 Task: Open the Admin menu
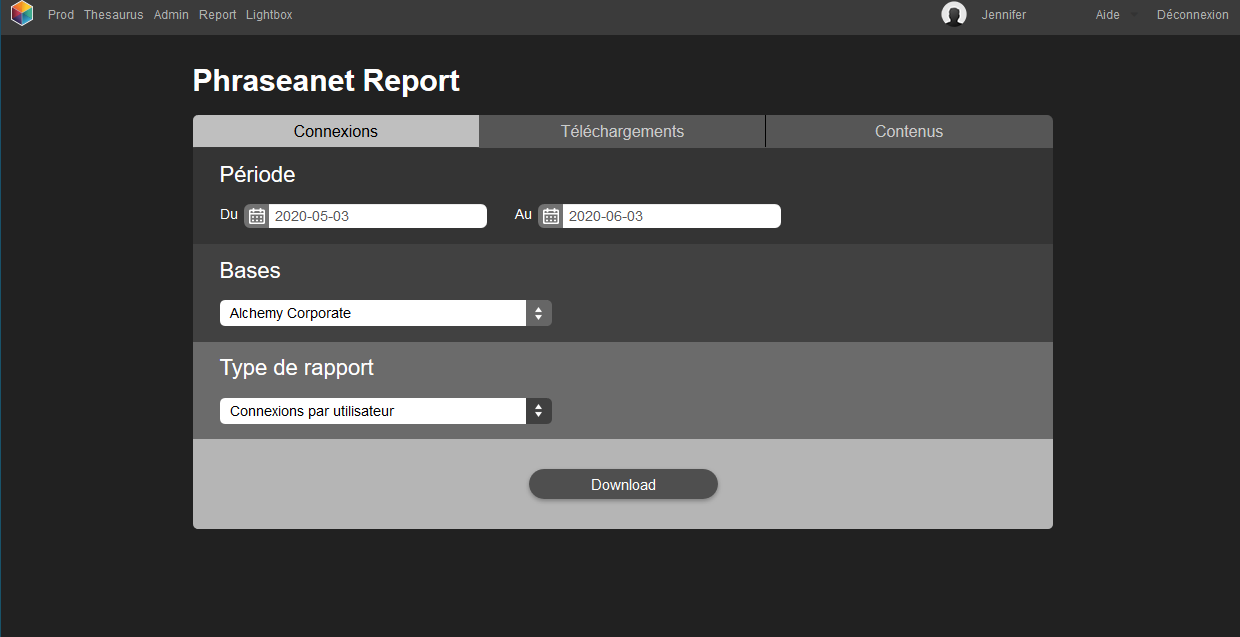click(171, 14)
